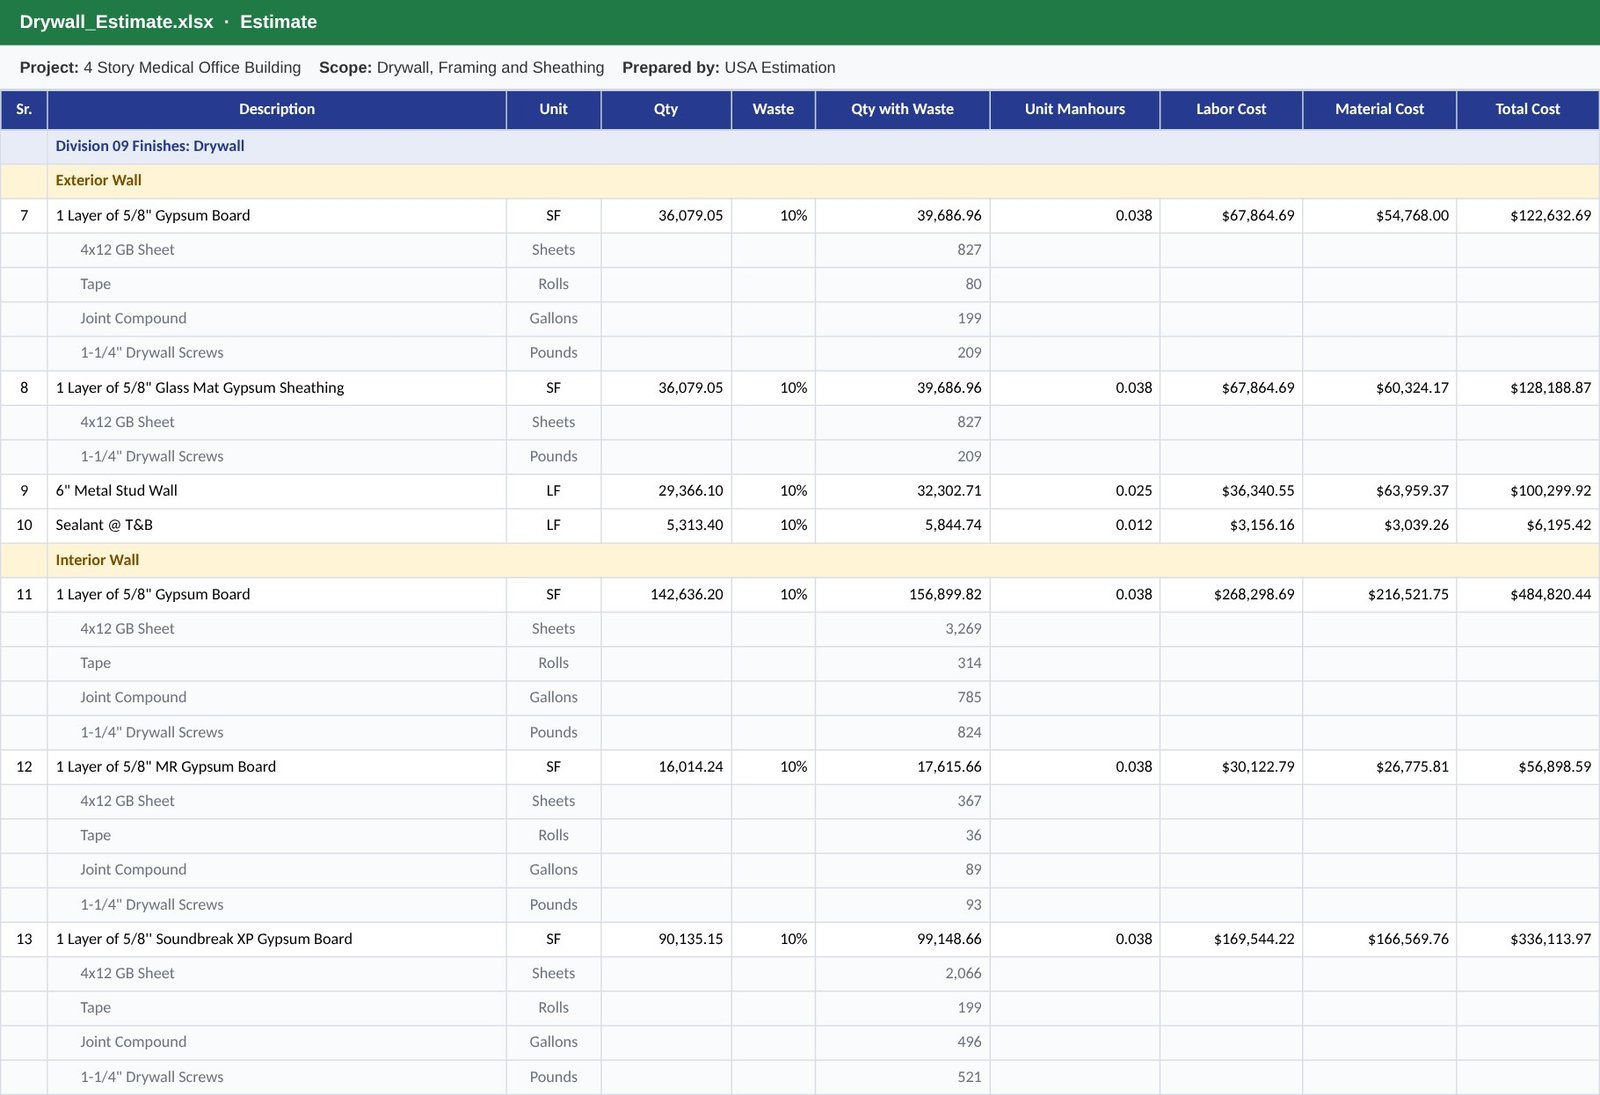1600x1095 pixels.
Task: Select the Prepared by: USA Estimation text
Action: click(x=728, y=68)
